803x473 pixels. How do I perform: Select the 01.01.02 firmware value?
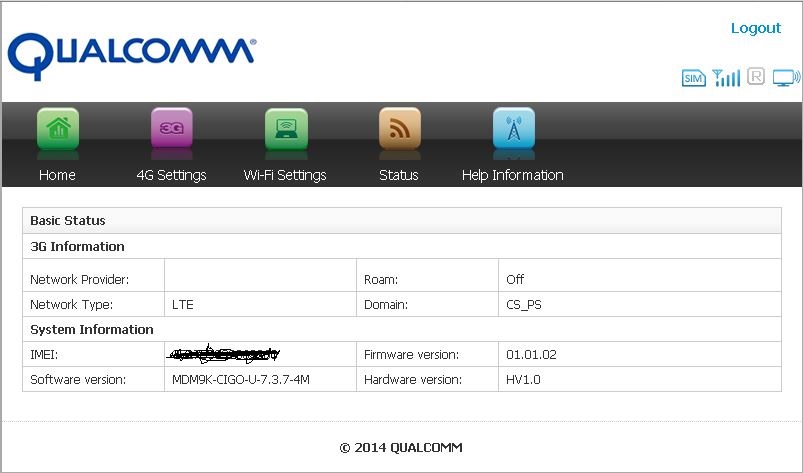click(x=531, y=355)
